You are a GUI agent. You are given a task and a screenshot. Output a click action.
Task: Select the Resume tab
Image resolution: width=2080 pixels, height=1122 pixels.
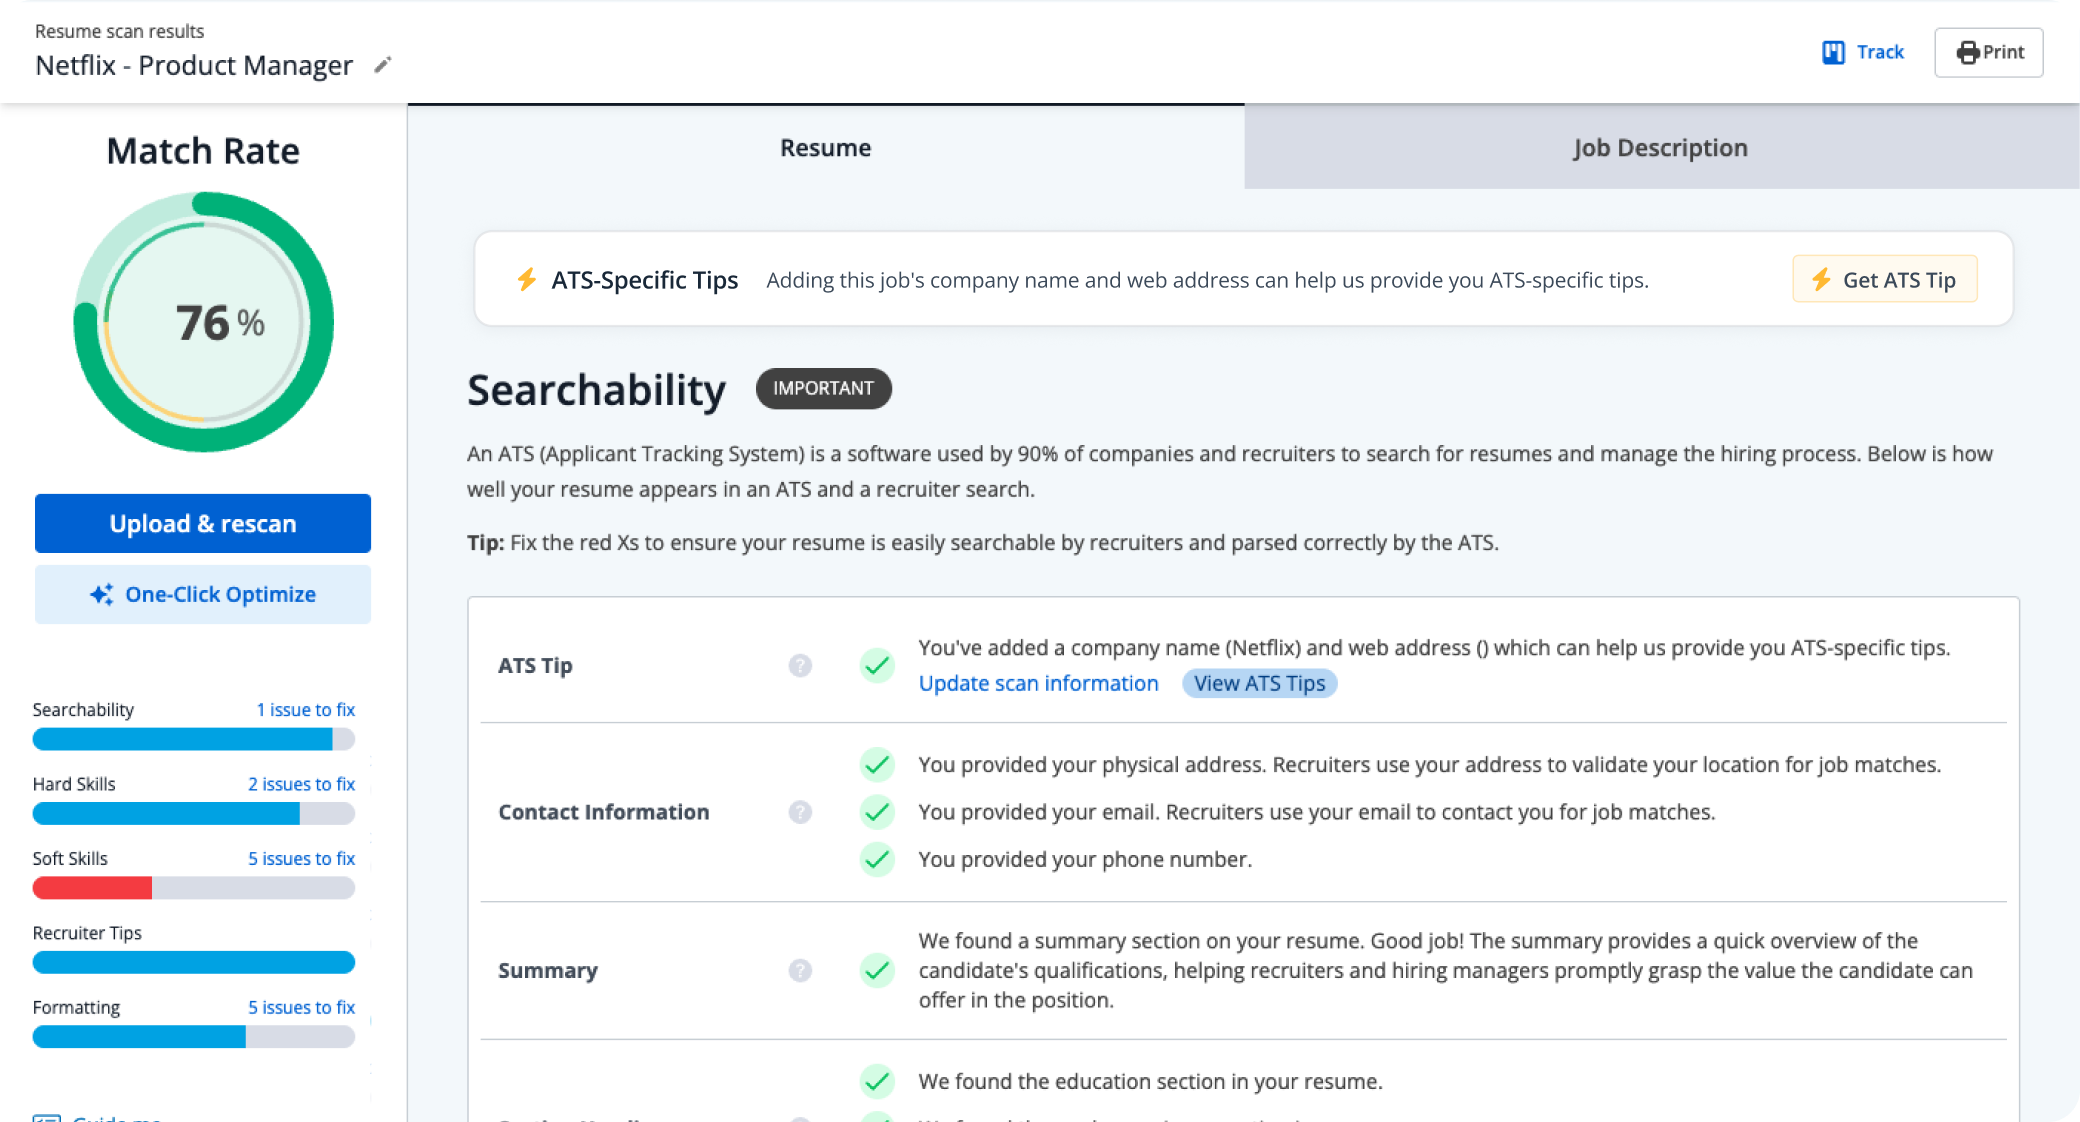[825, 148]
